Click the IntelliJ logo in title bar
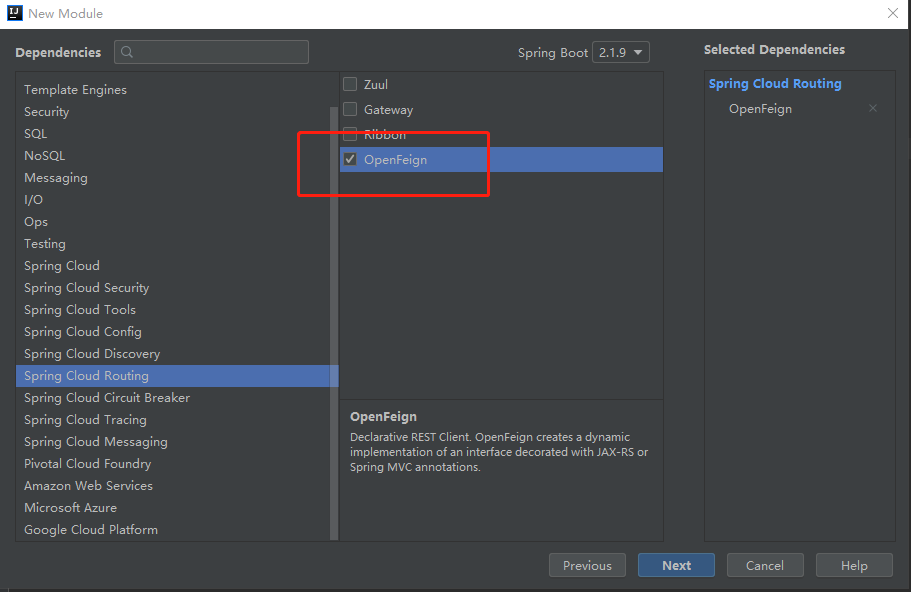The height and width of the screenshot is (592, 911). (14, 14)
